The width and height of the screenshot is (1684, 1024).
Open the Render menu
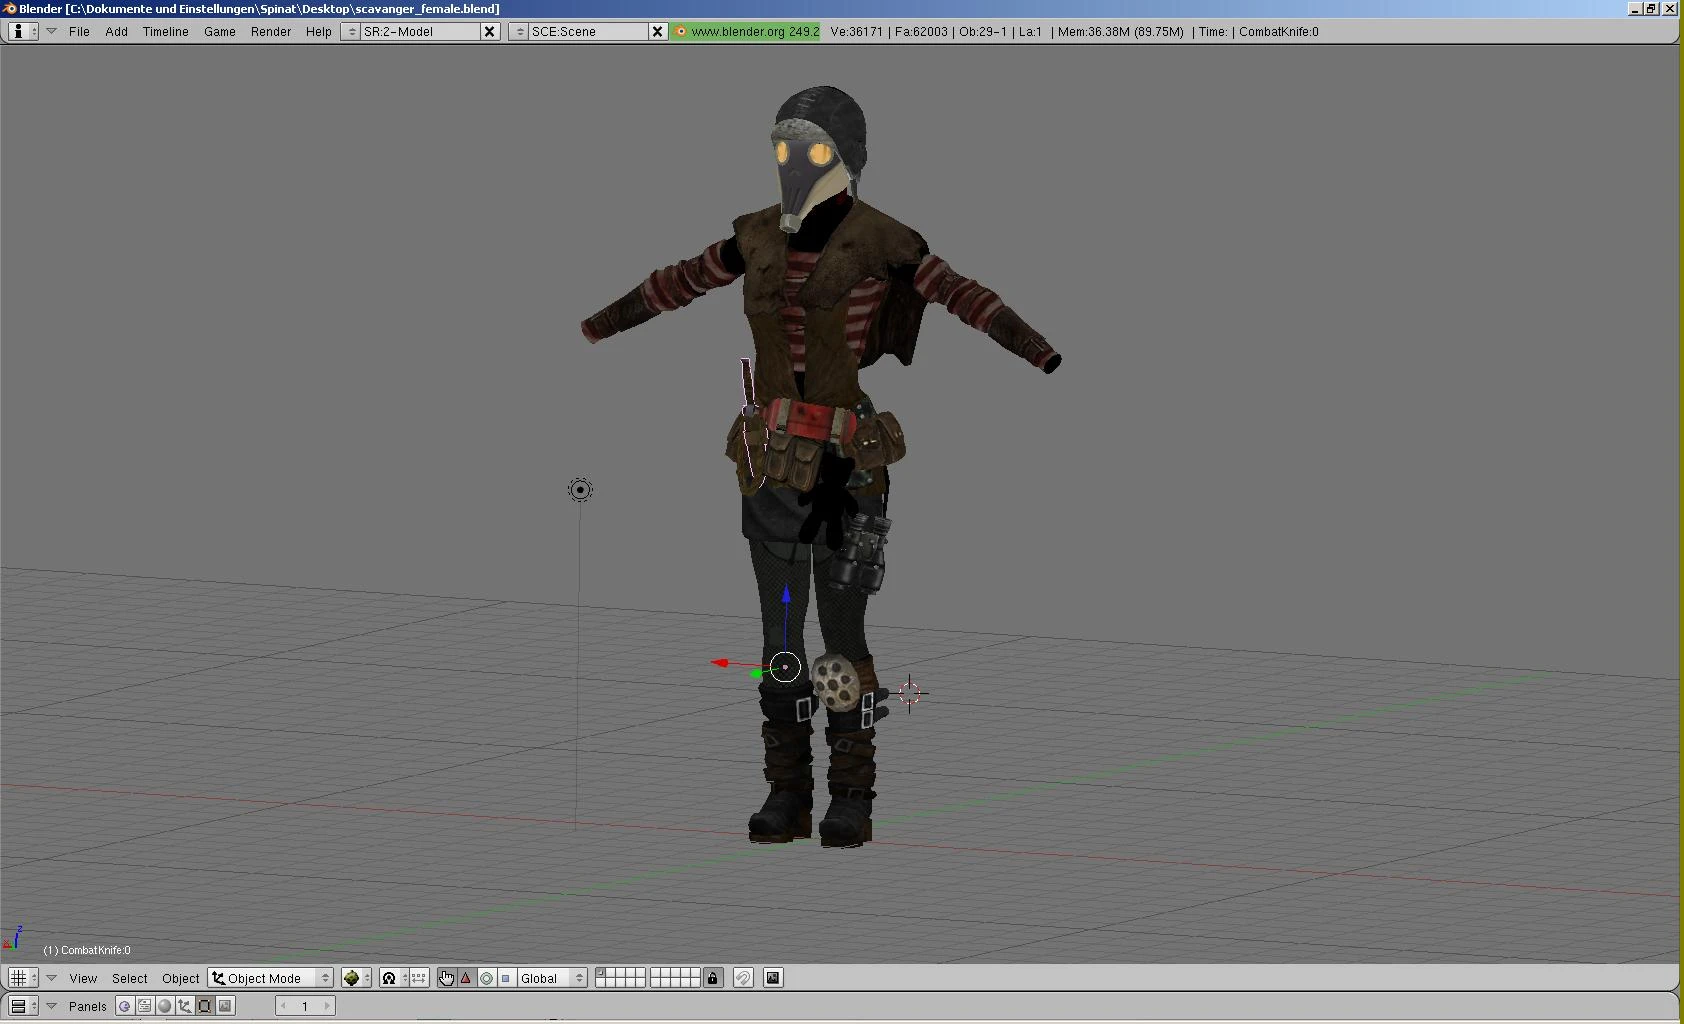pyautogui.click(x=271, y=31)
